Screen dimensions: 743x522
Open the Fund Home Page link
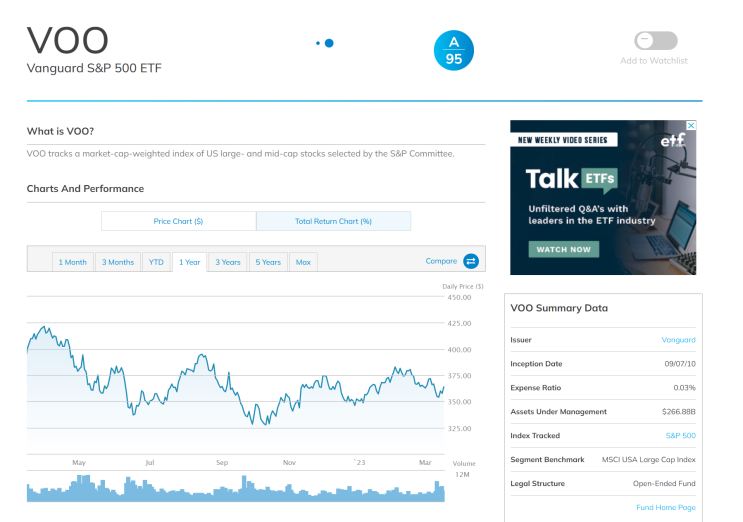pyautogui.click(x=666, y=507)
